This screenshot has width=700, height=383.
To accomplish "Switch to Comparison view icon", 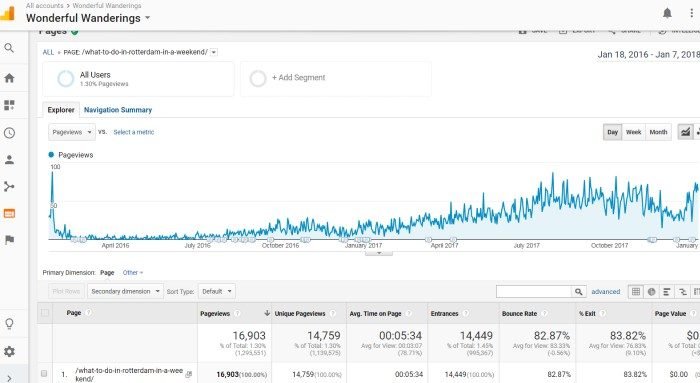I will [682, 291].
